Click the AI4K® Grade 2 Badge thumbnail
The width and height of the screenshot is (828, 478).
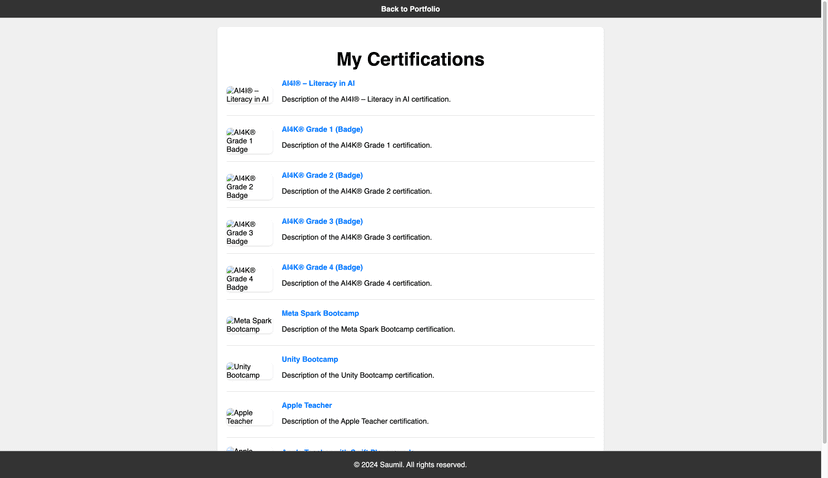249,187
